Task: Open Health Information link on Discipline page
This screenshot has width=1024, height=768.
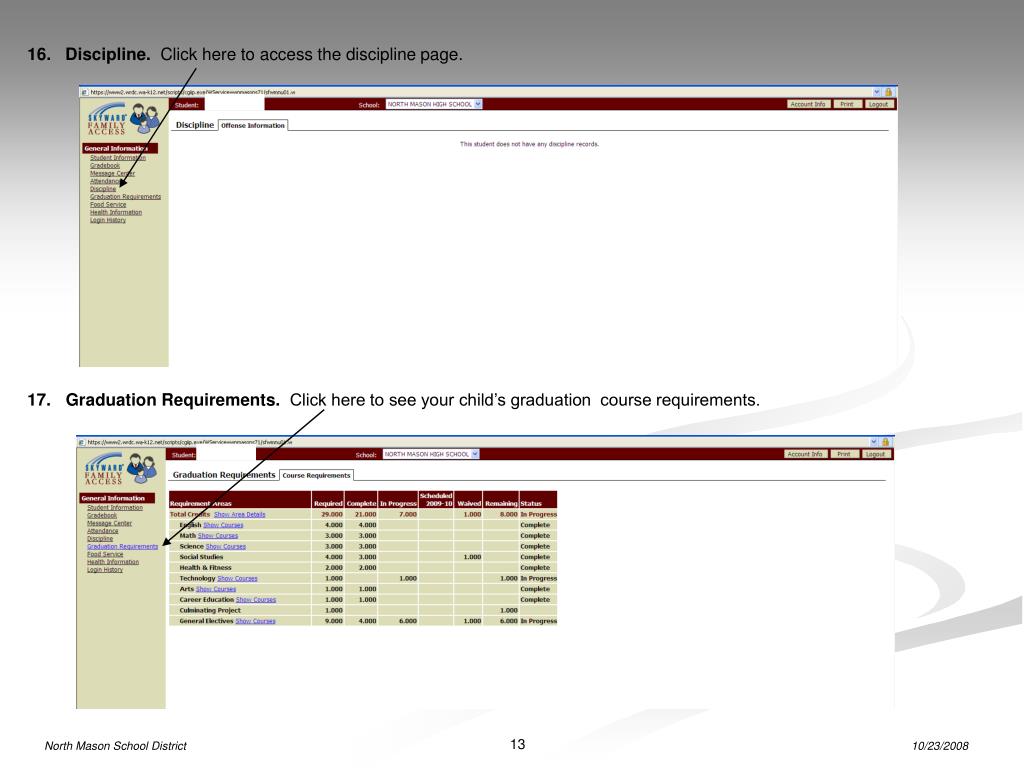Action: [116, 212]
